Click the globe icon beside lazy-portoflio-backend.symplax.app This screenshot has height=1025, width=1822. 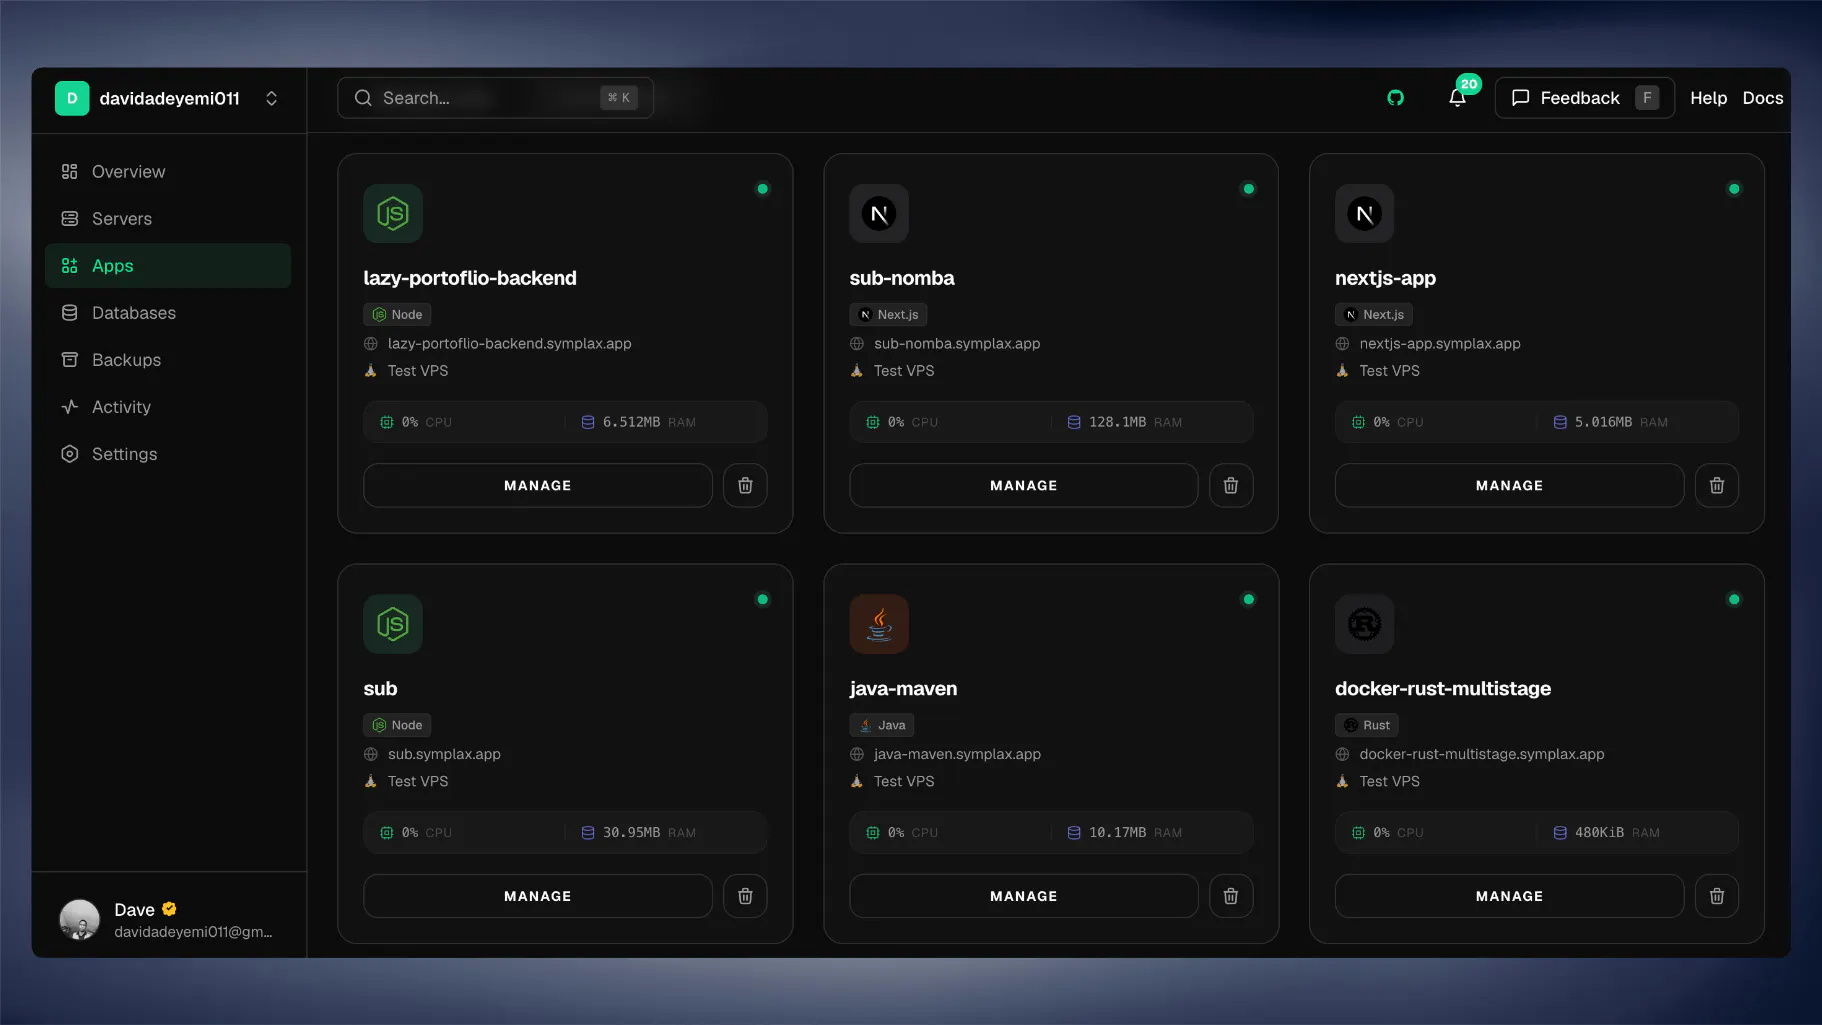(371, 343)
